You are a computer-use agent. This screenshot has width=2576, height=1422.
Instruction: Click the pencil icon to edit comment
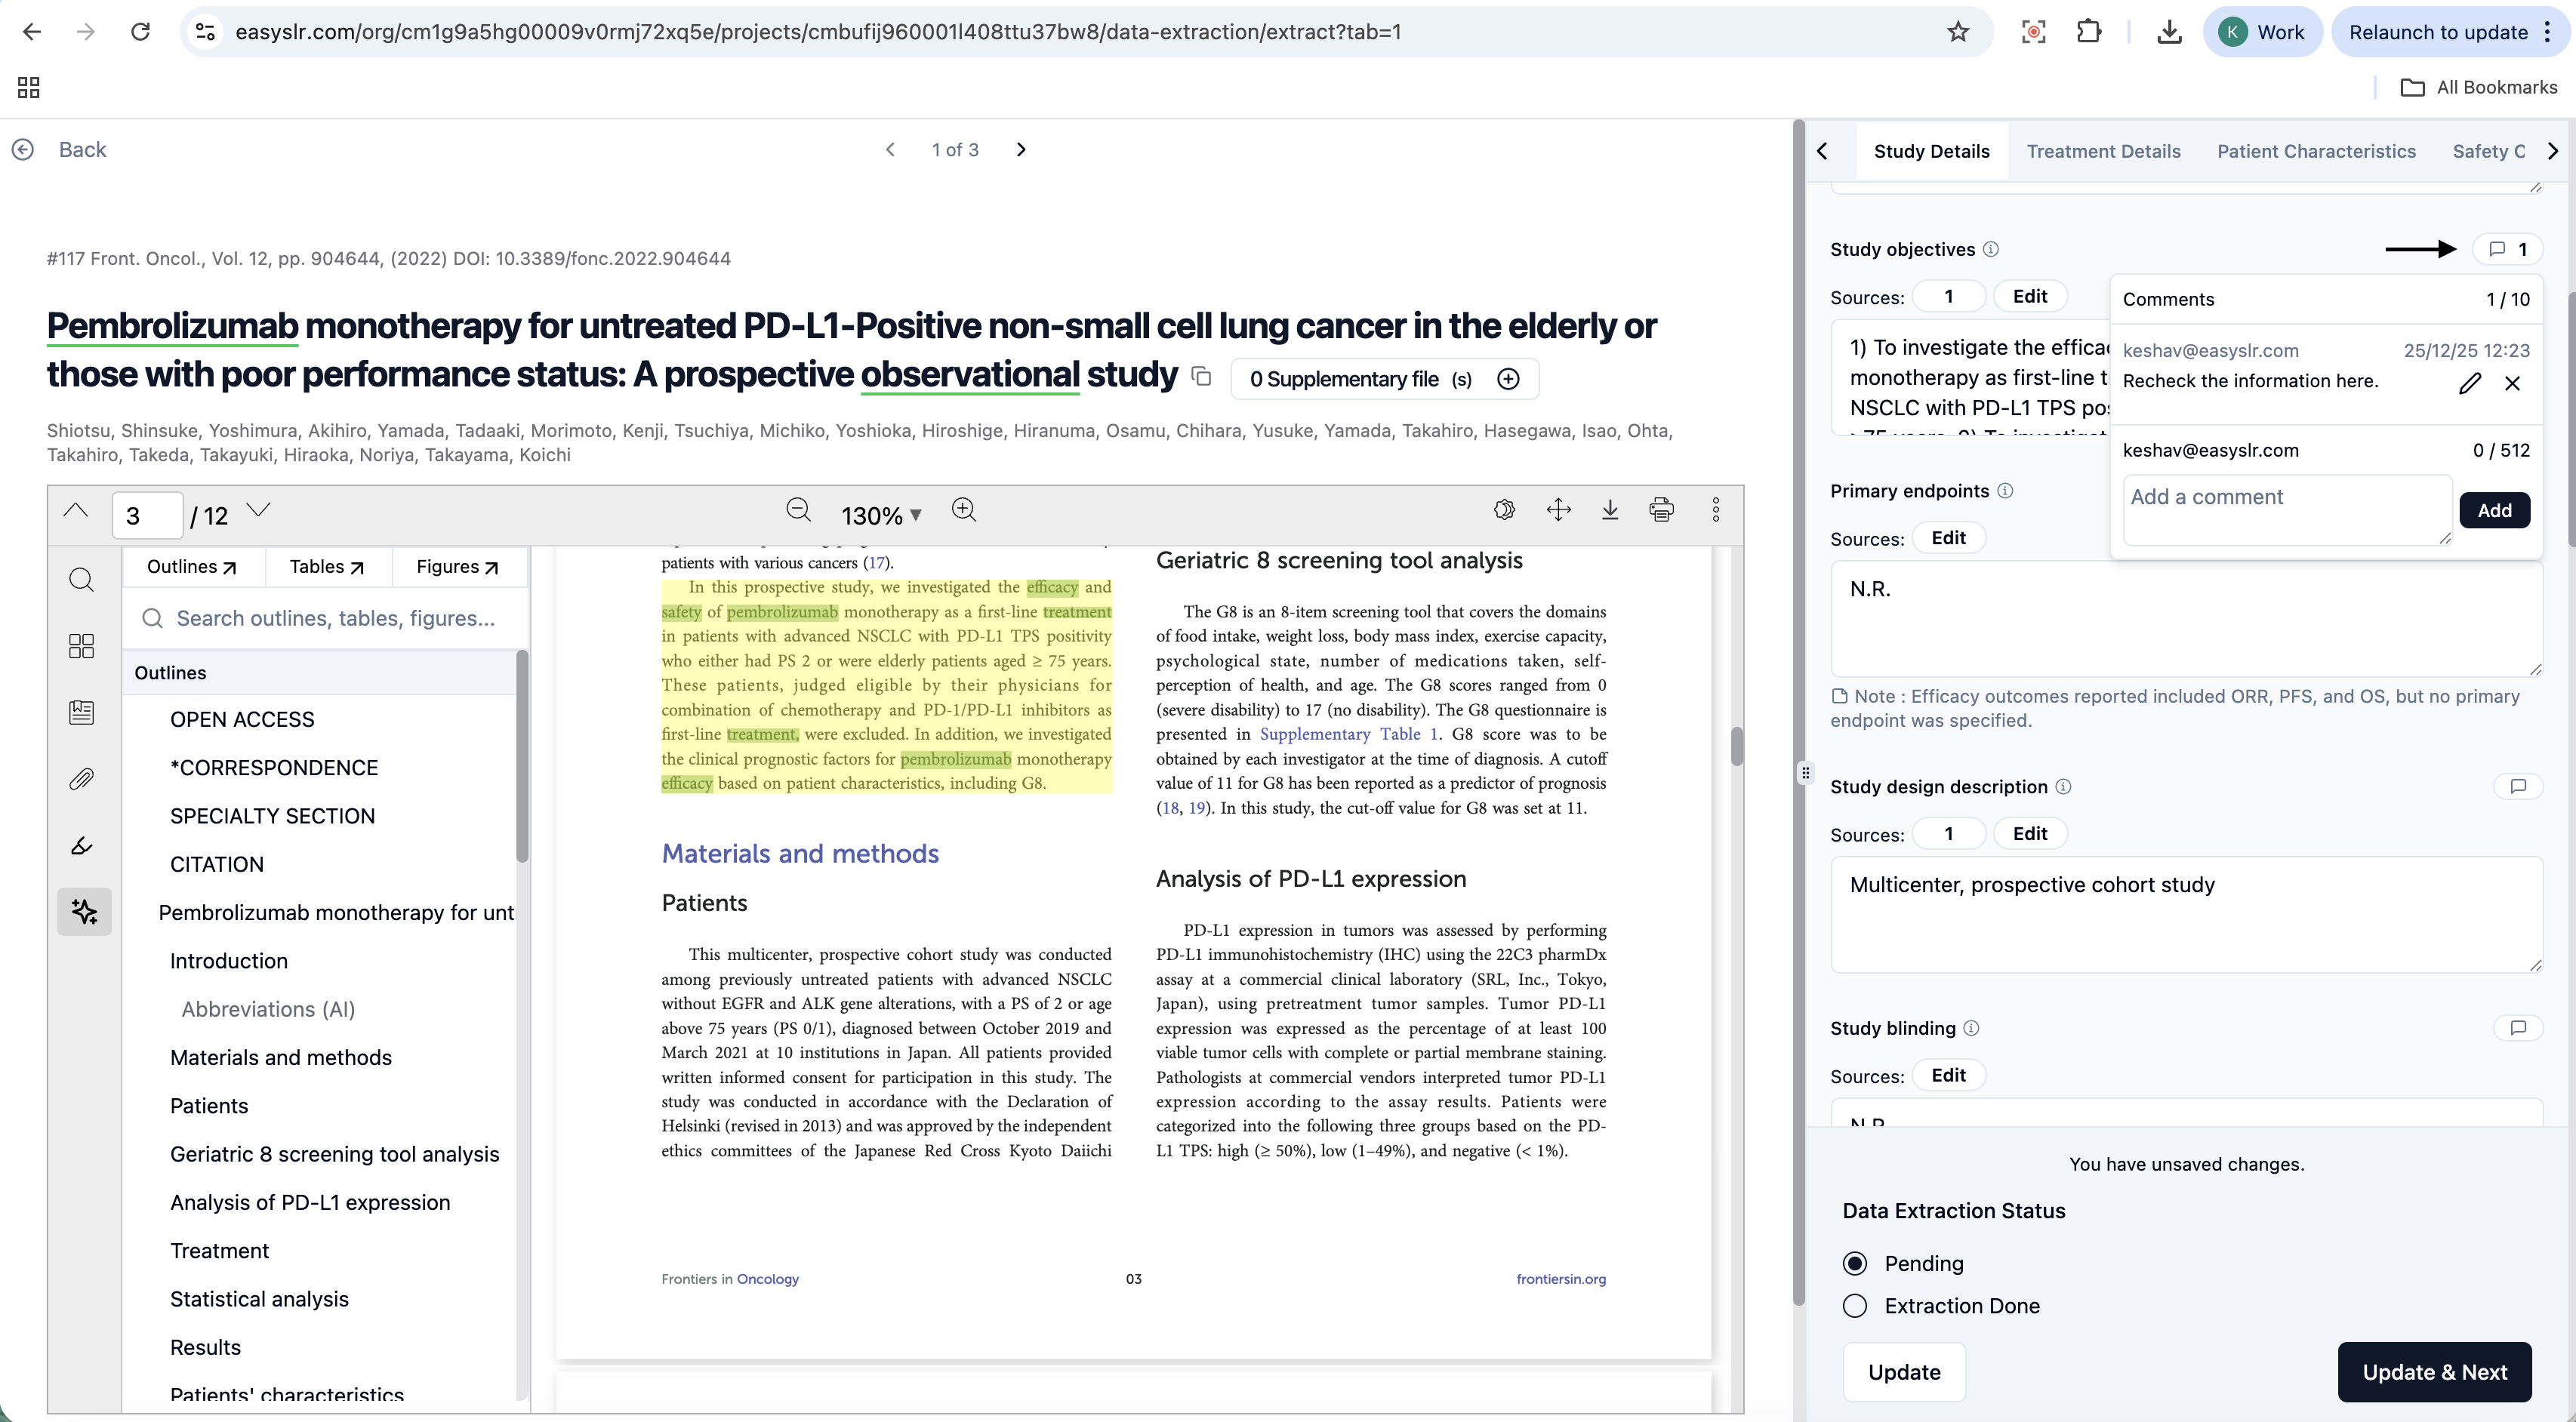2470,383
